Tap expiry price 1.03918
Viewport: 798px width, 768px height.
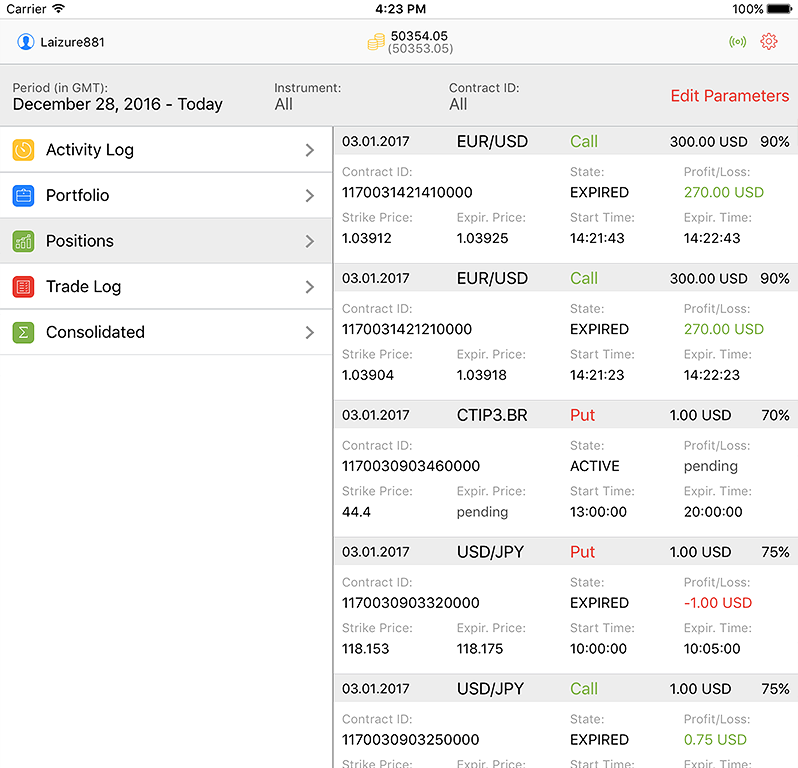coord(481,375)
